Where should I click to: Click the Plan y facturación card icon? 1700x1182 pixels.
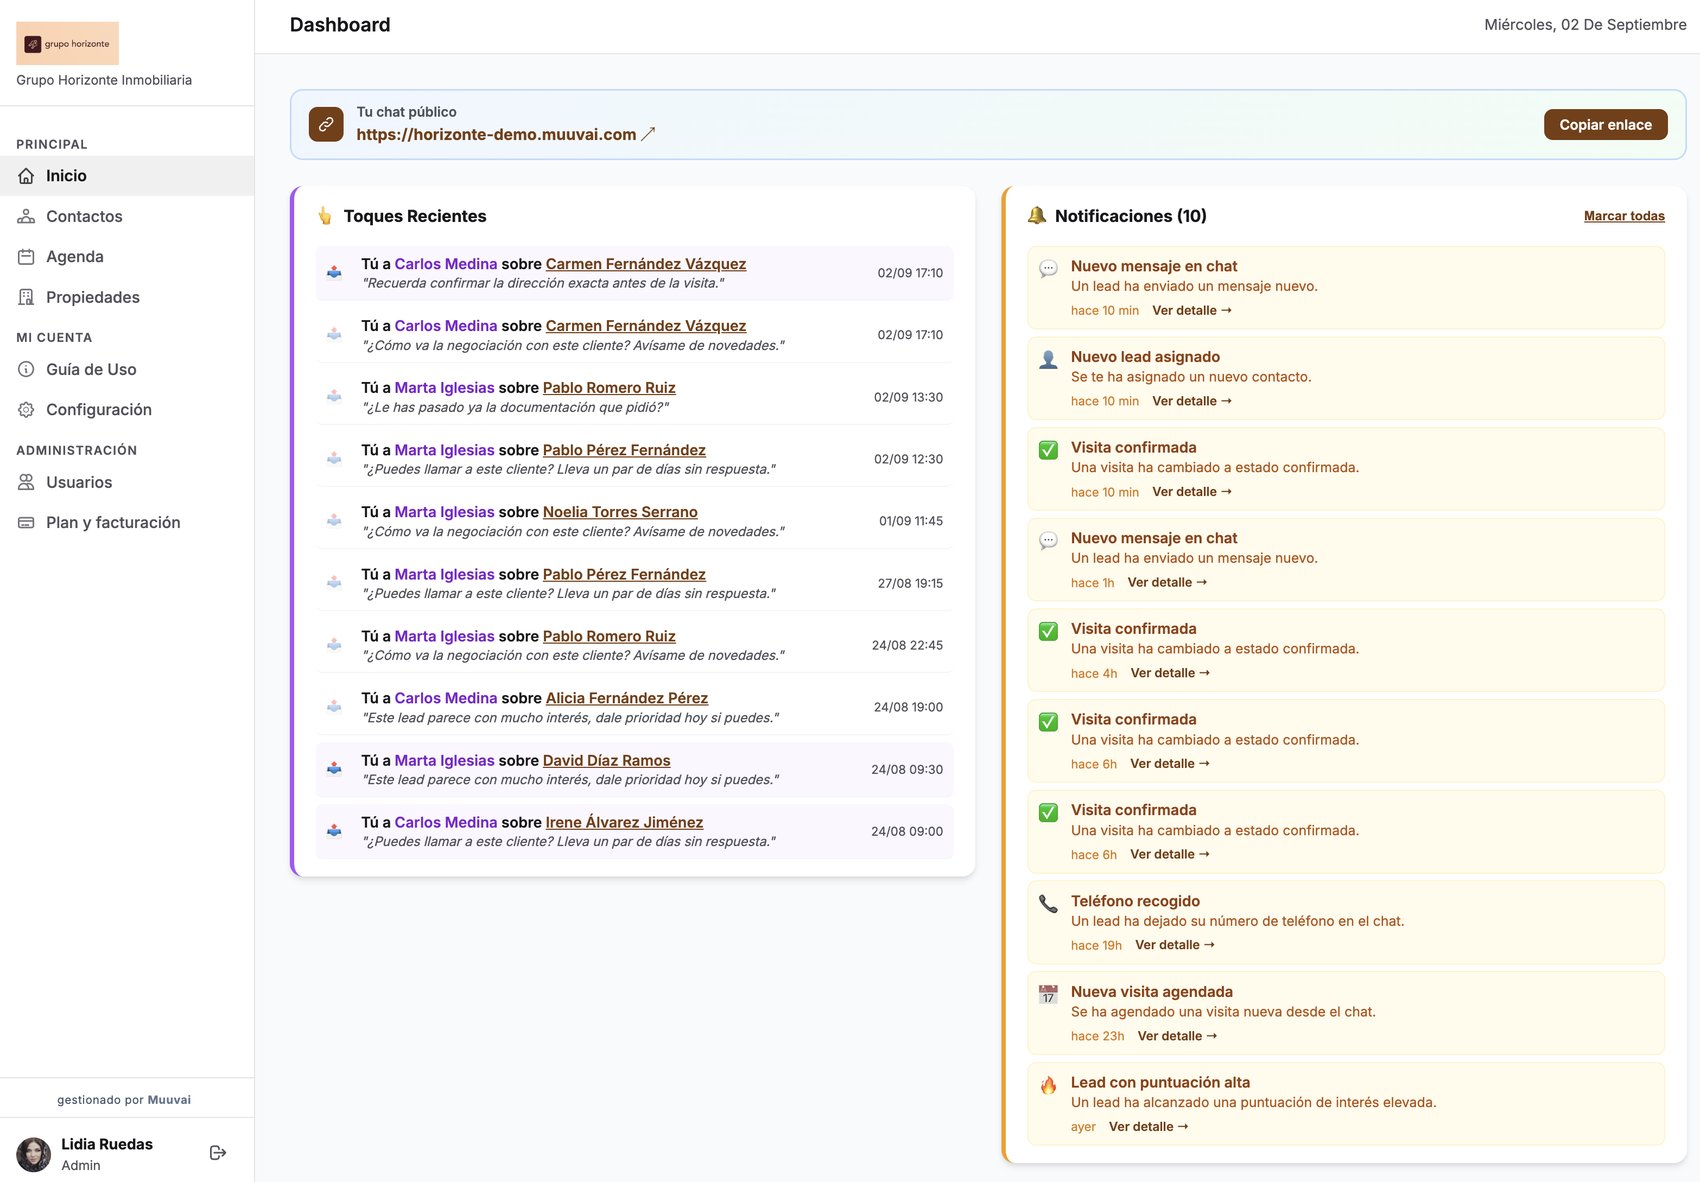point(26,522)
